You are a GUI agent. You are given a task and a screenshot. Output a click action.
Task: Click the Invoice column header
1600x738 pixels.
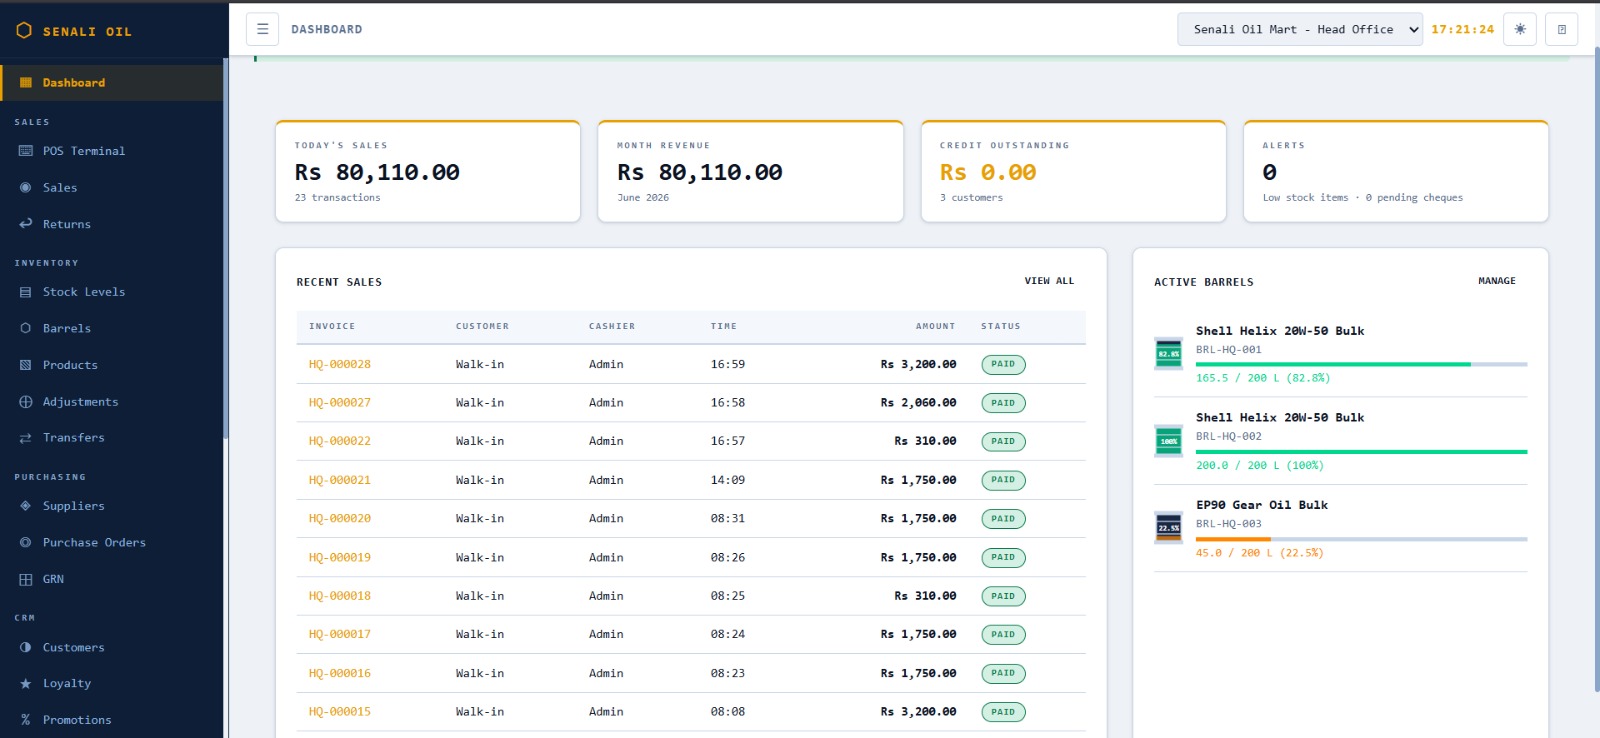(332, 326)
